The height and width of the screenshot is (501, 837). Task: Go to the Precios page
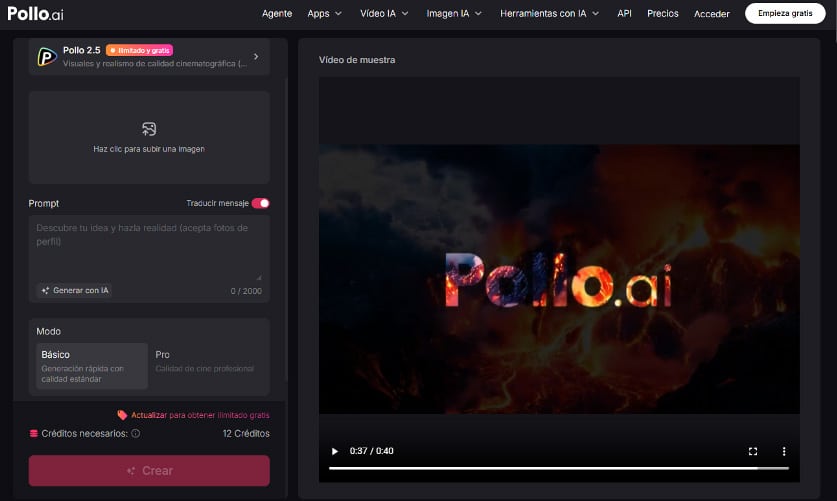tap(662, 14)
